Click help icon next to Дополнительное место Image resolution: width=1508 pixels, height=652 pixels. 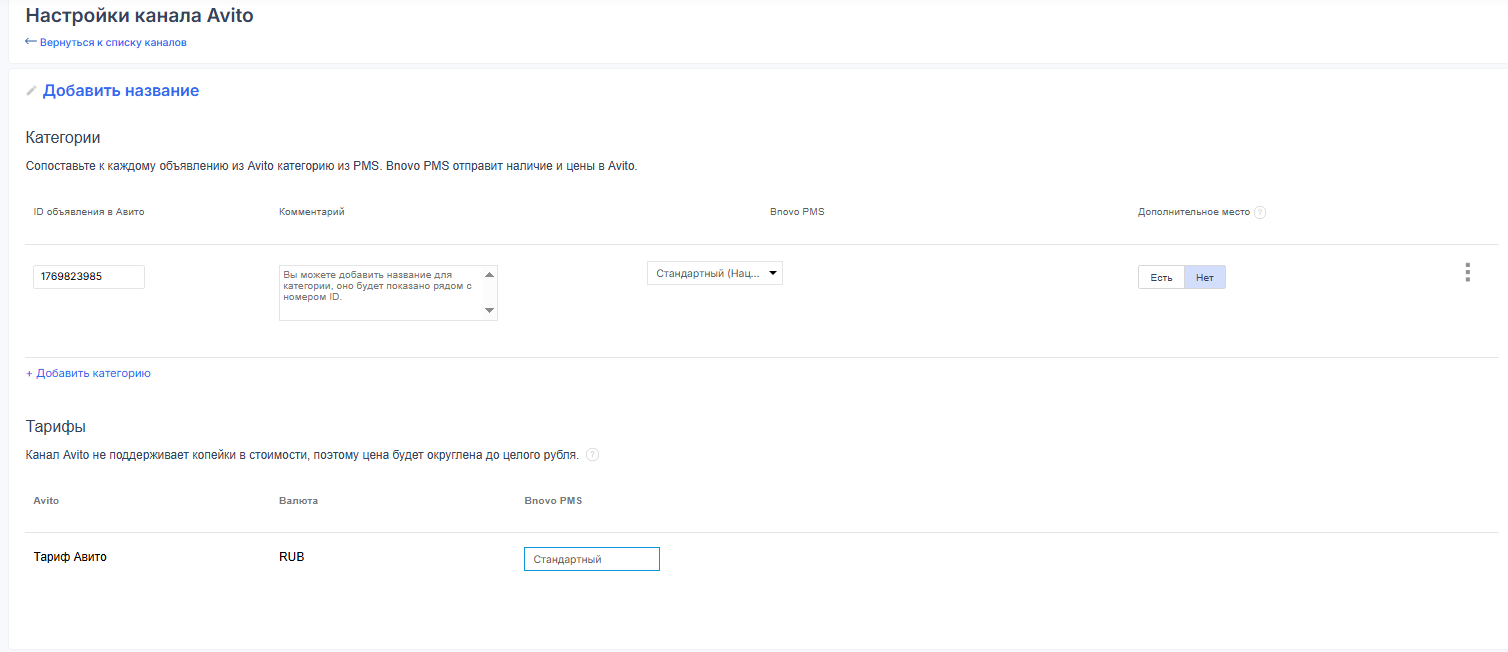coord(1260,213)
